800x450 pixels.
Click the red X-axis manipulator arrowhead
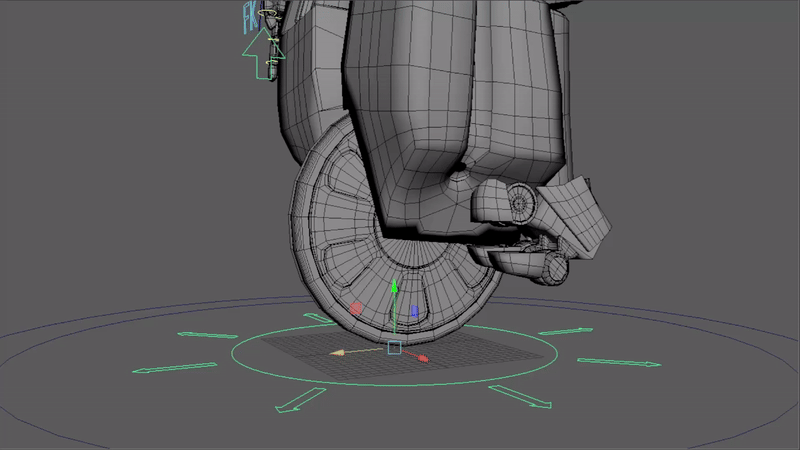click(423, 357)
